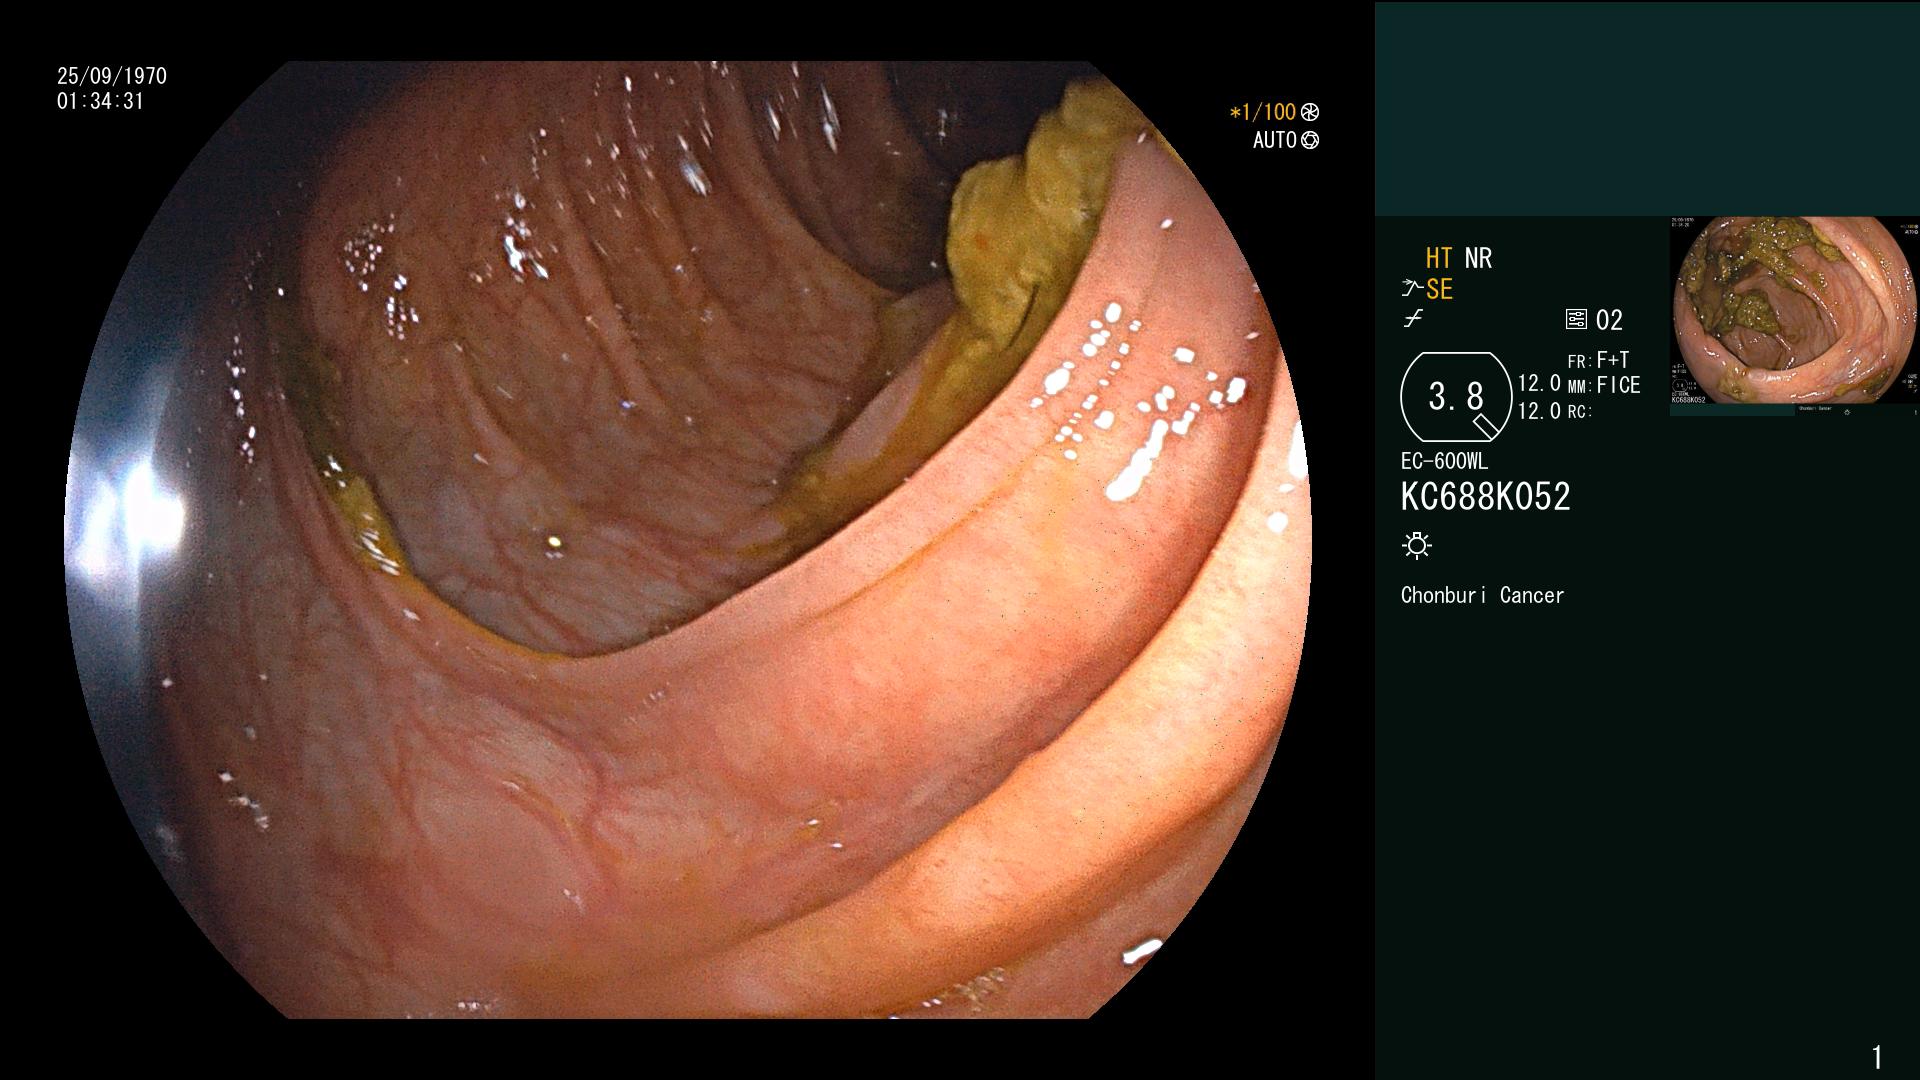Viewport: 1920px width, 1080px height.
Task: Click the structure enhancement curve icon beside SE
Action: coord(1412,289)
